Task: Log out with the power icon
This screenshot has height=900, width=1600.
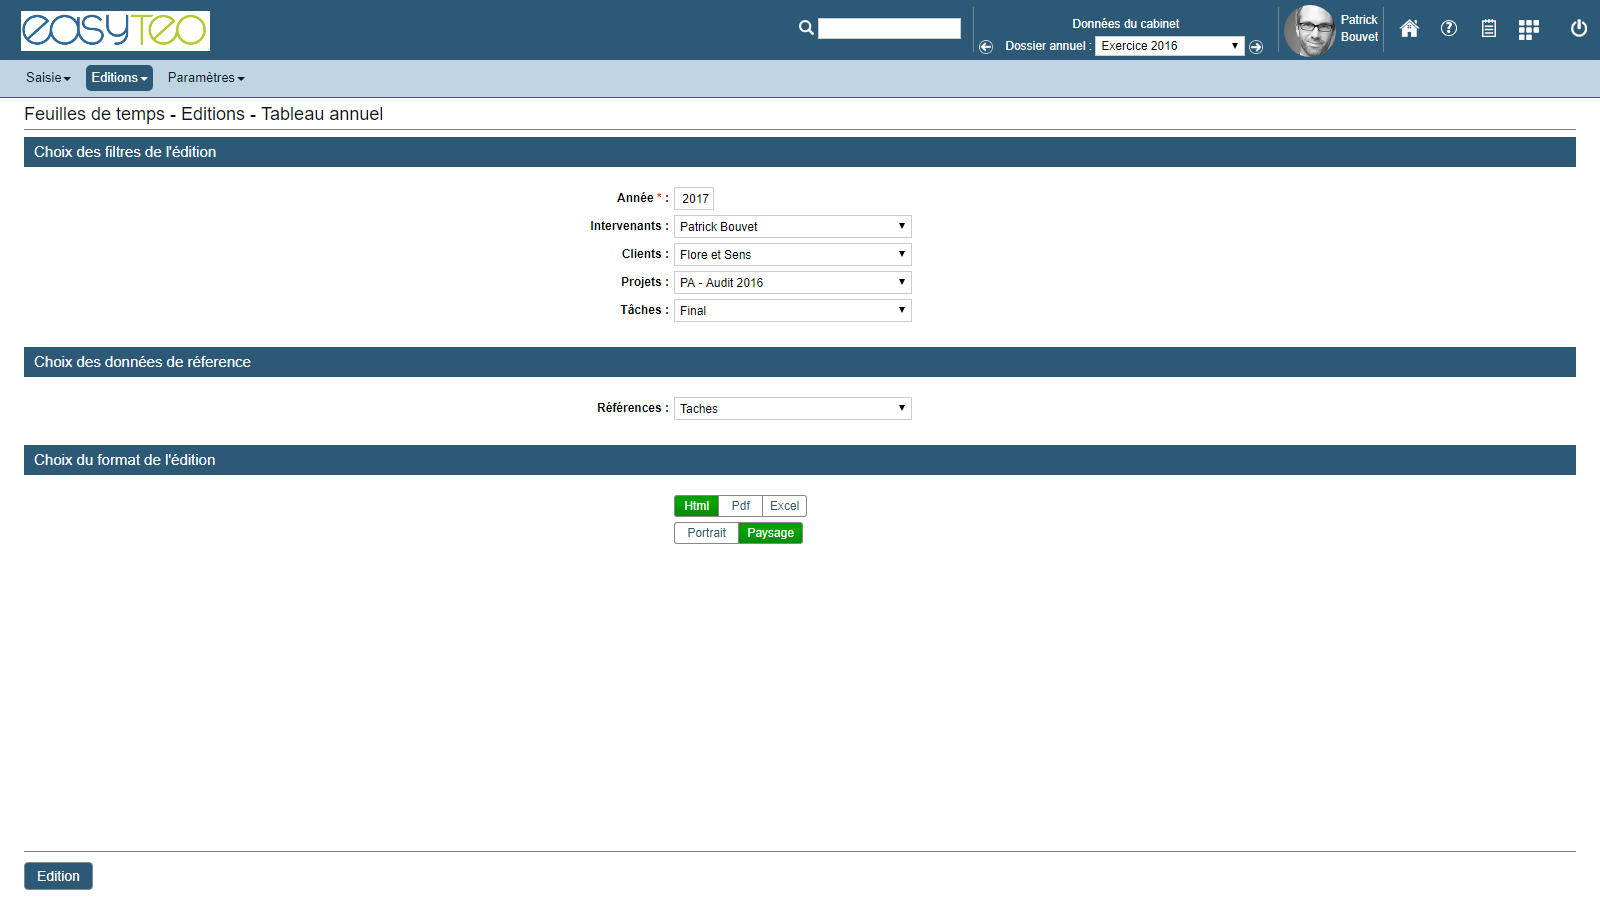Action: click(1579, 29)
